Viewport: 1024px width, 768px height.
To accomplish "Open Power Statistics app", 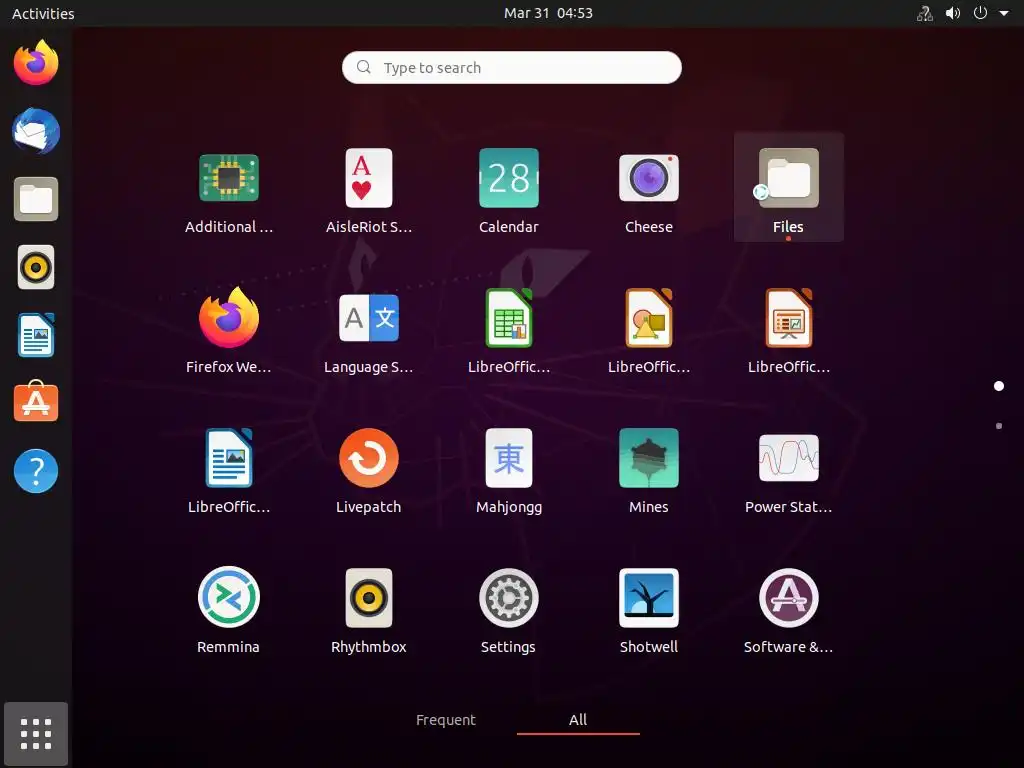I will pos(788,457).
